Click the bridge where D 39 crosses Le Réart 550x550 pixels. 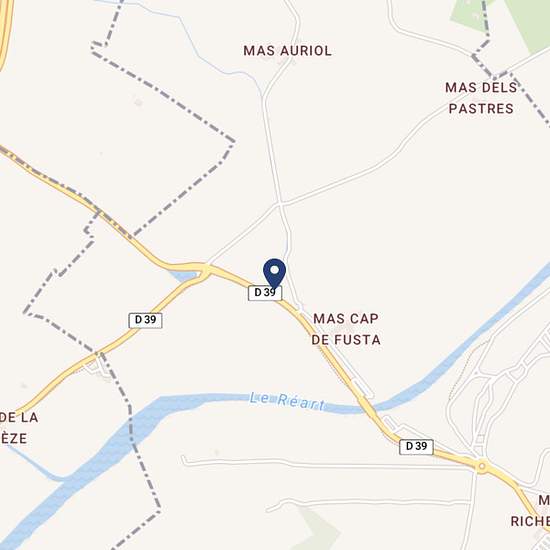point(366,404)
